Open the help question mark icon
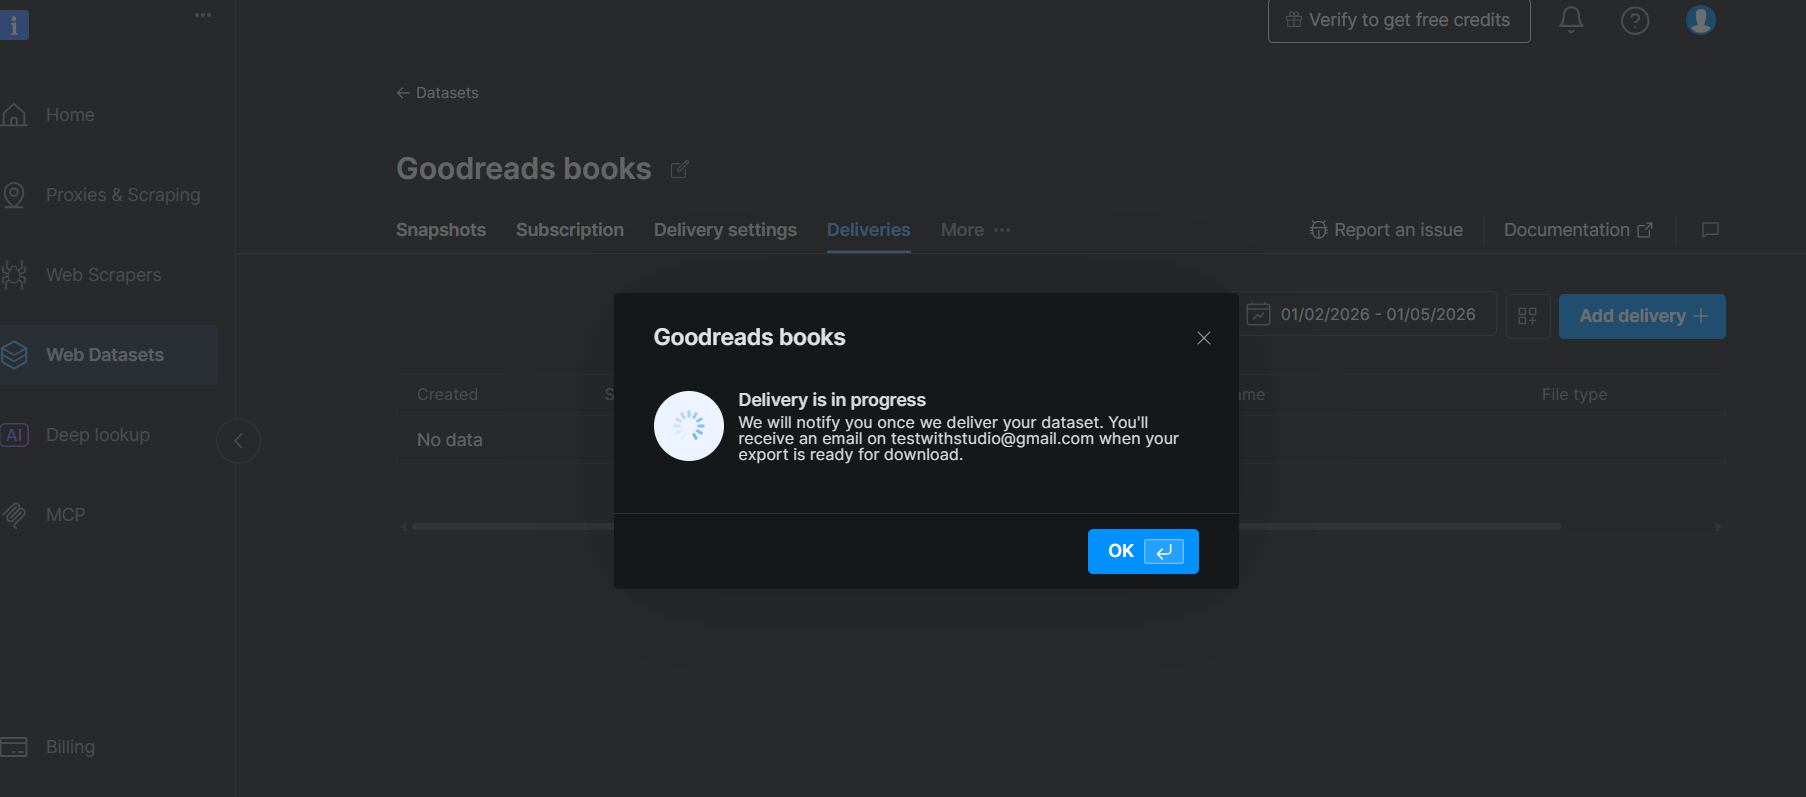1806x797 pixels. coord(1635,20)
